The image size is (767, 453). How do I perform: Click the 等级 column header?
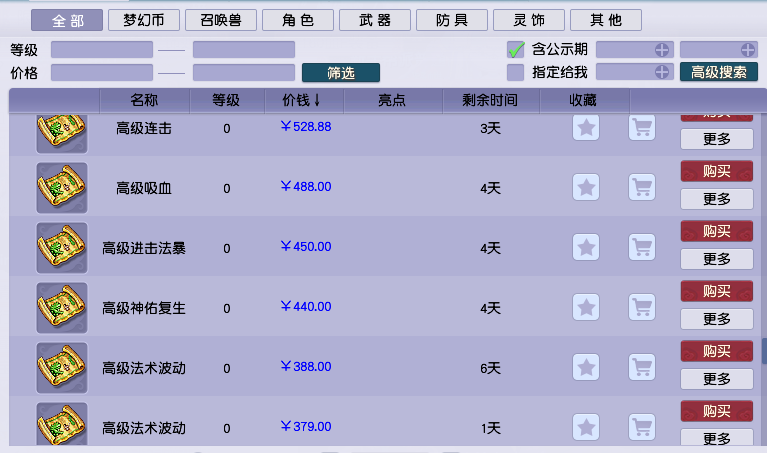(226, 100)
